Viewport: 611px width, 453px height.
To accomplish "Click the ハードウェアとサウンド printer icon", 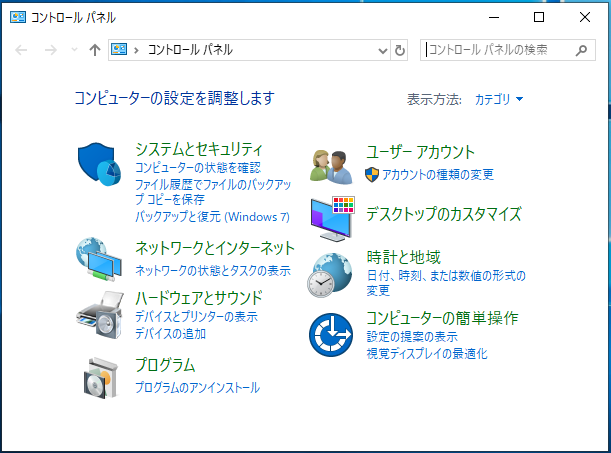I will (100, 315).
